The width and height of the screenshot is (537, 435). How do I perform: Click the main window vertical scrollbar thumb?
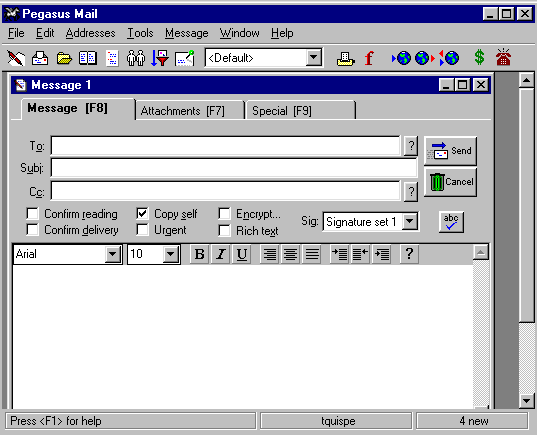click(527, 205)
